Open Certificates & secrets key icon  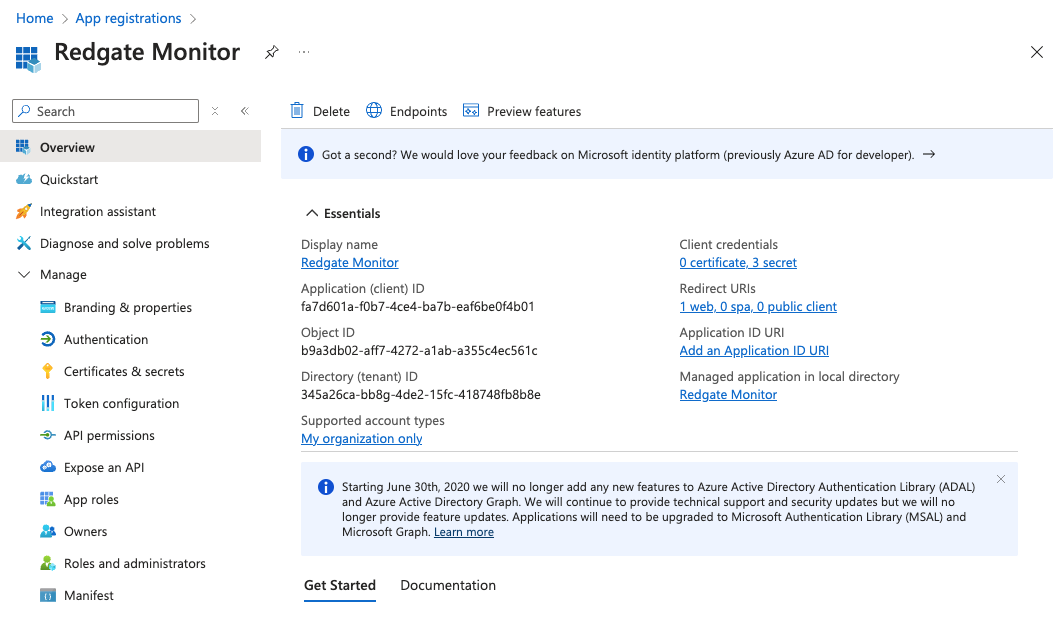click(x=47, y=371)
